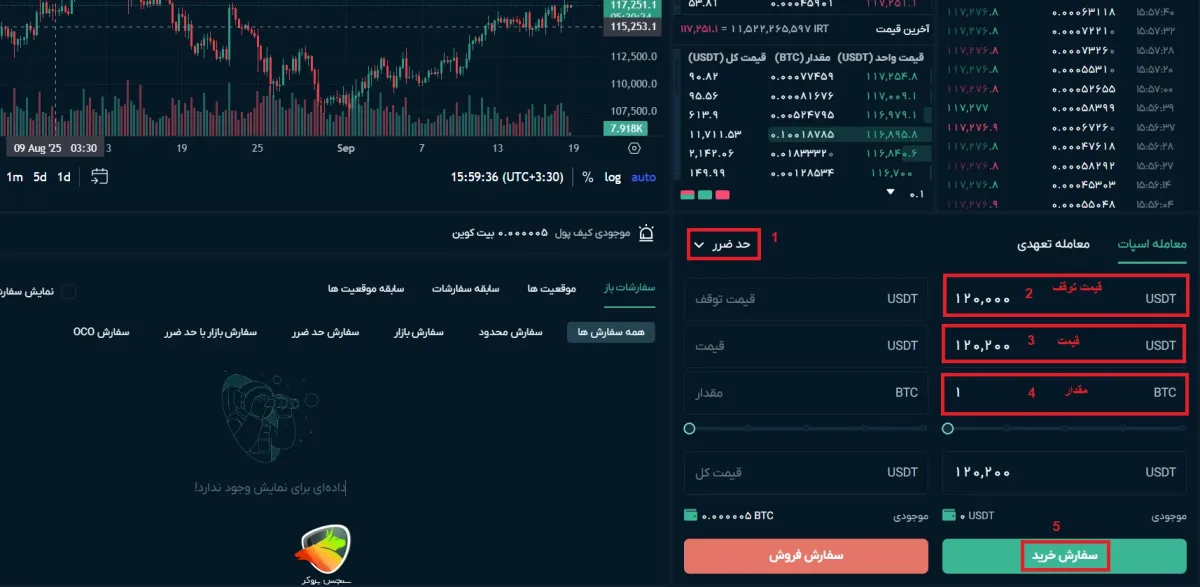
Task: Click the green سفارش خرید button
Action: 1066,555
